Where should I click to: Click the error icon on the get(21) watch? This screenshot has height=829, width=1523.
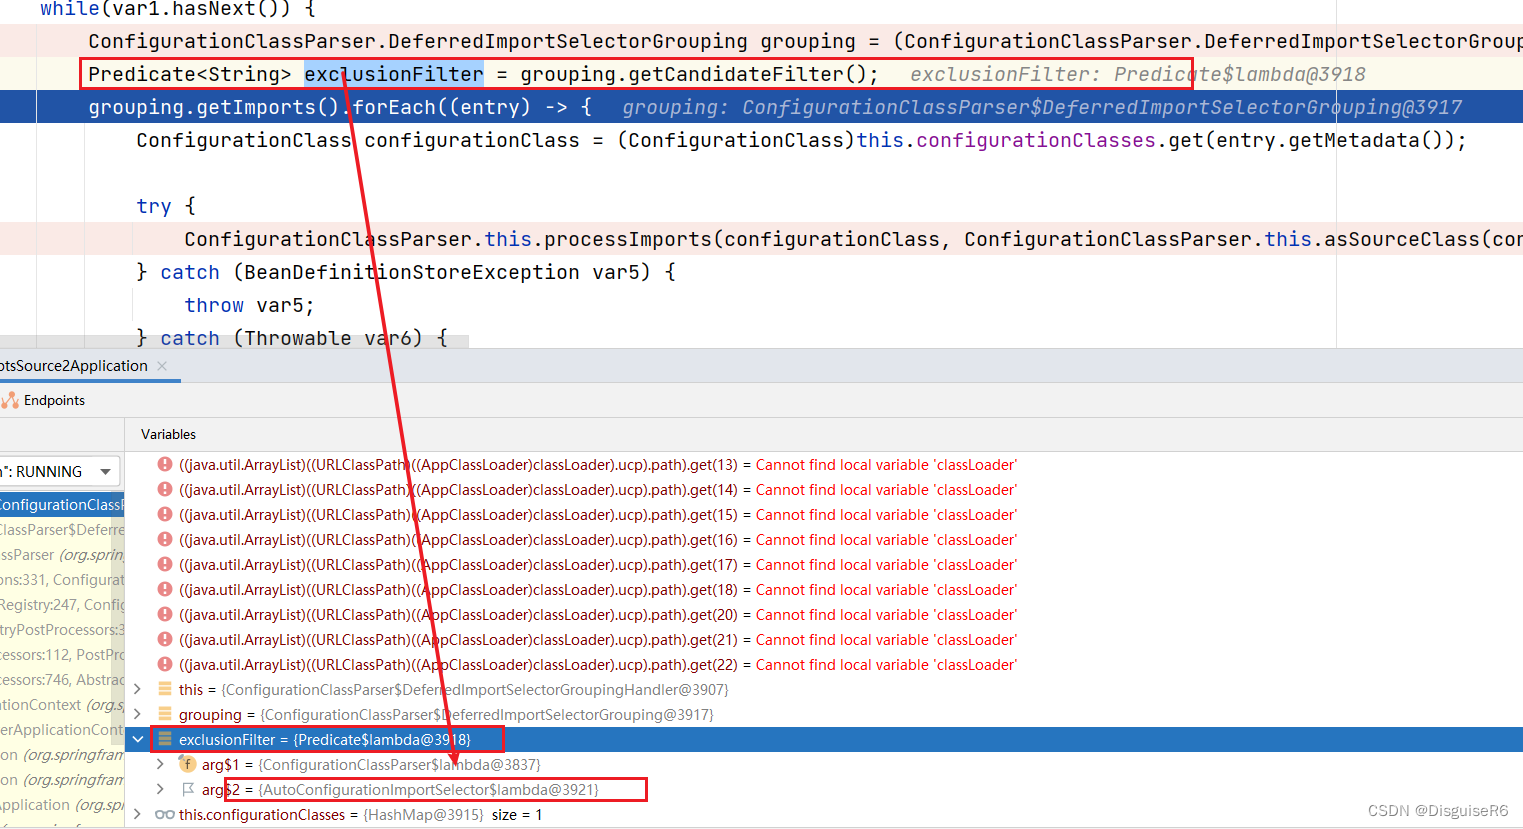pyautogui.click(x=165, y=639)
